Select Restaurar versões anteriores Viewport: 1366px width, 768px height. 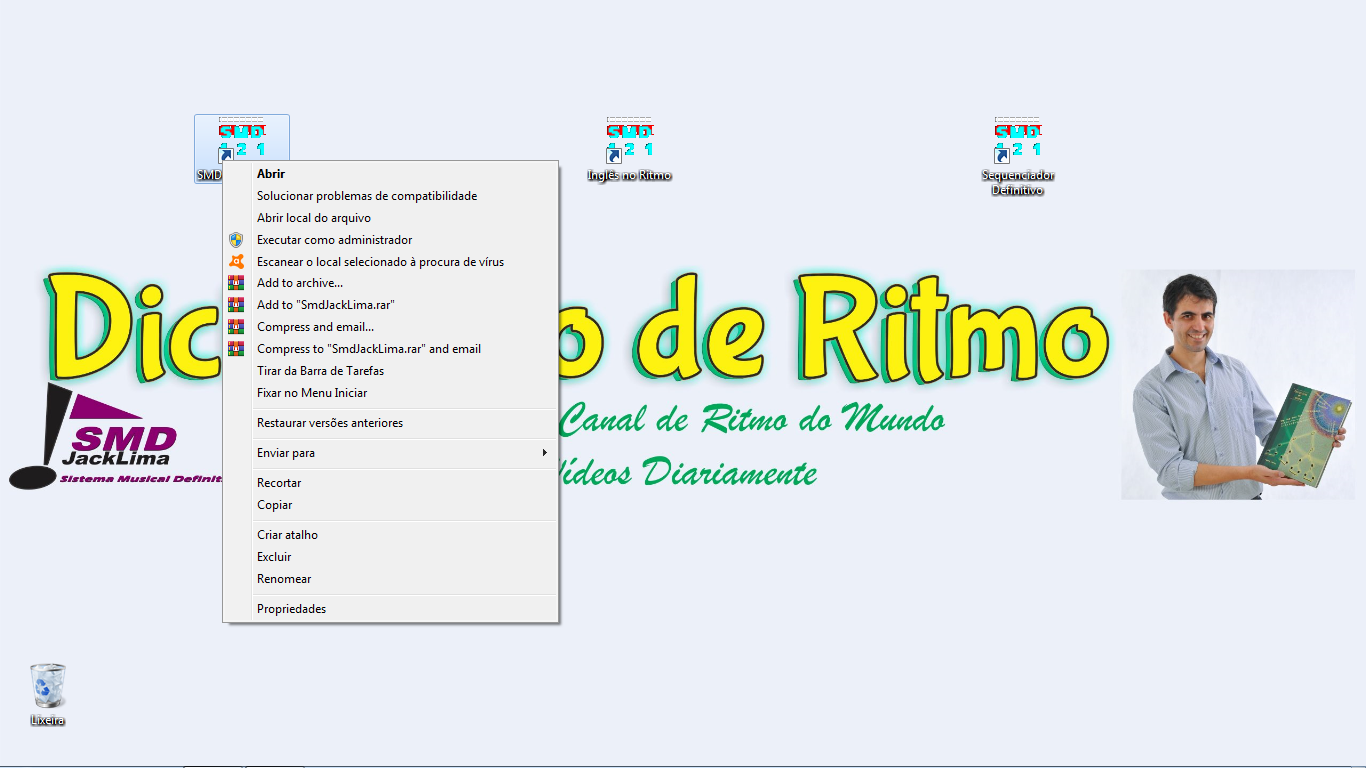click(329, 423)
